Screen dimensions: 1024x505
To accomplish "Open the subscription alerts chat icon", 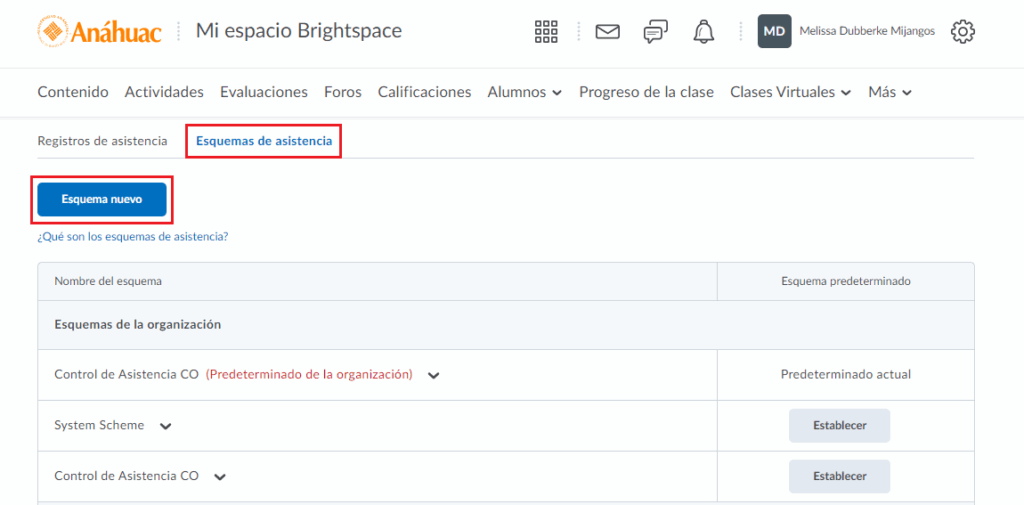I will click(x=655, y=32).
